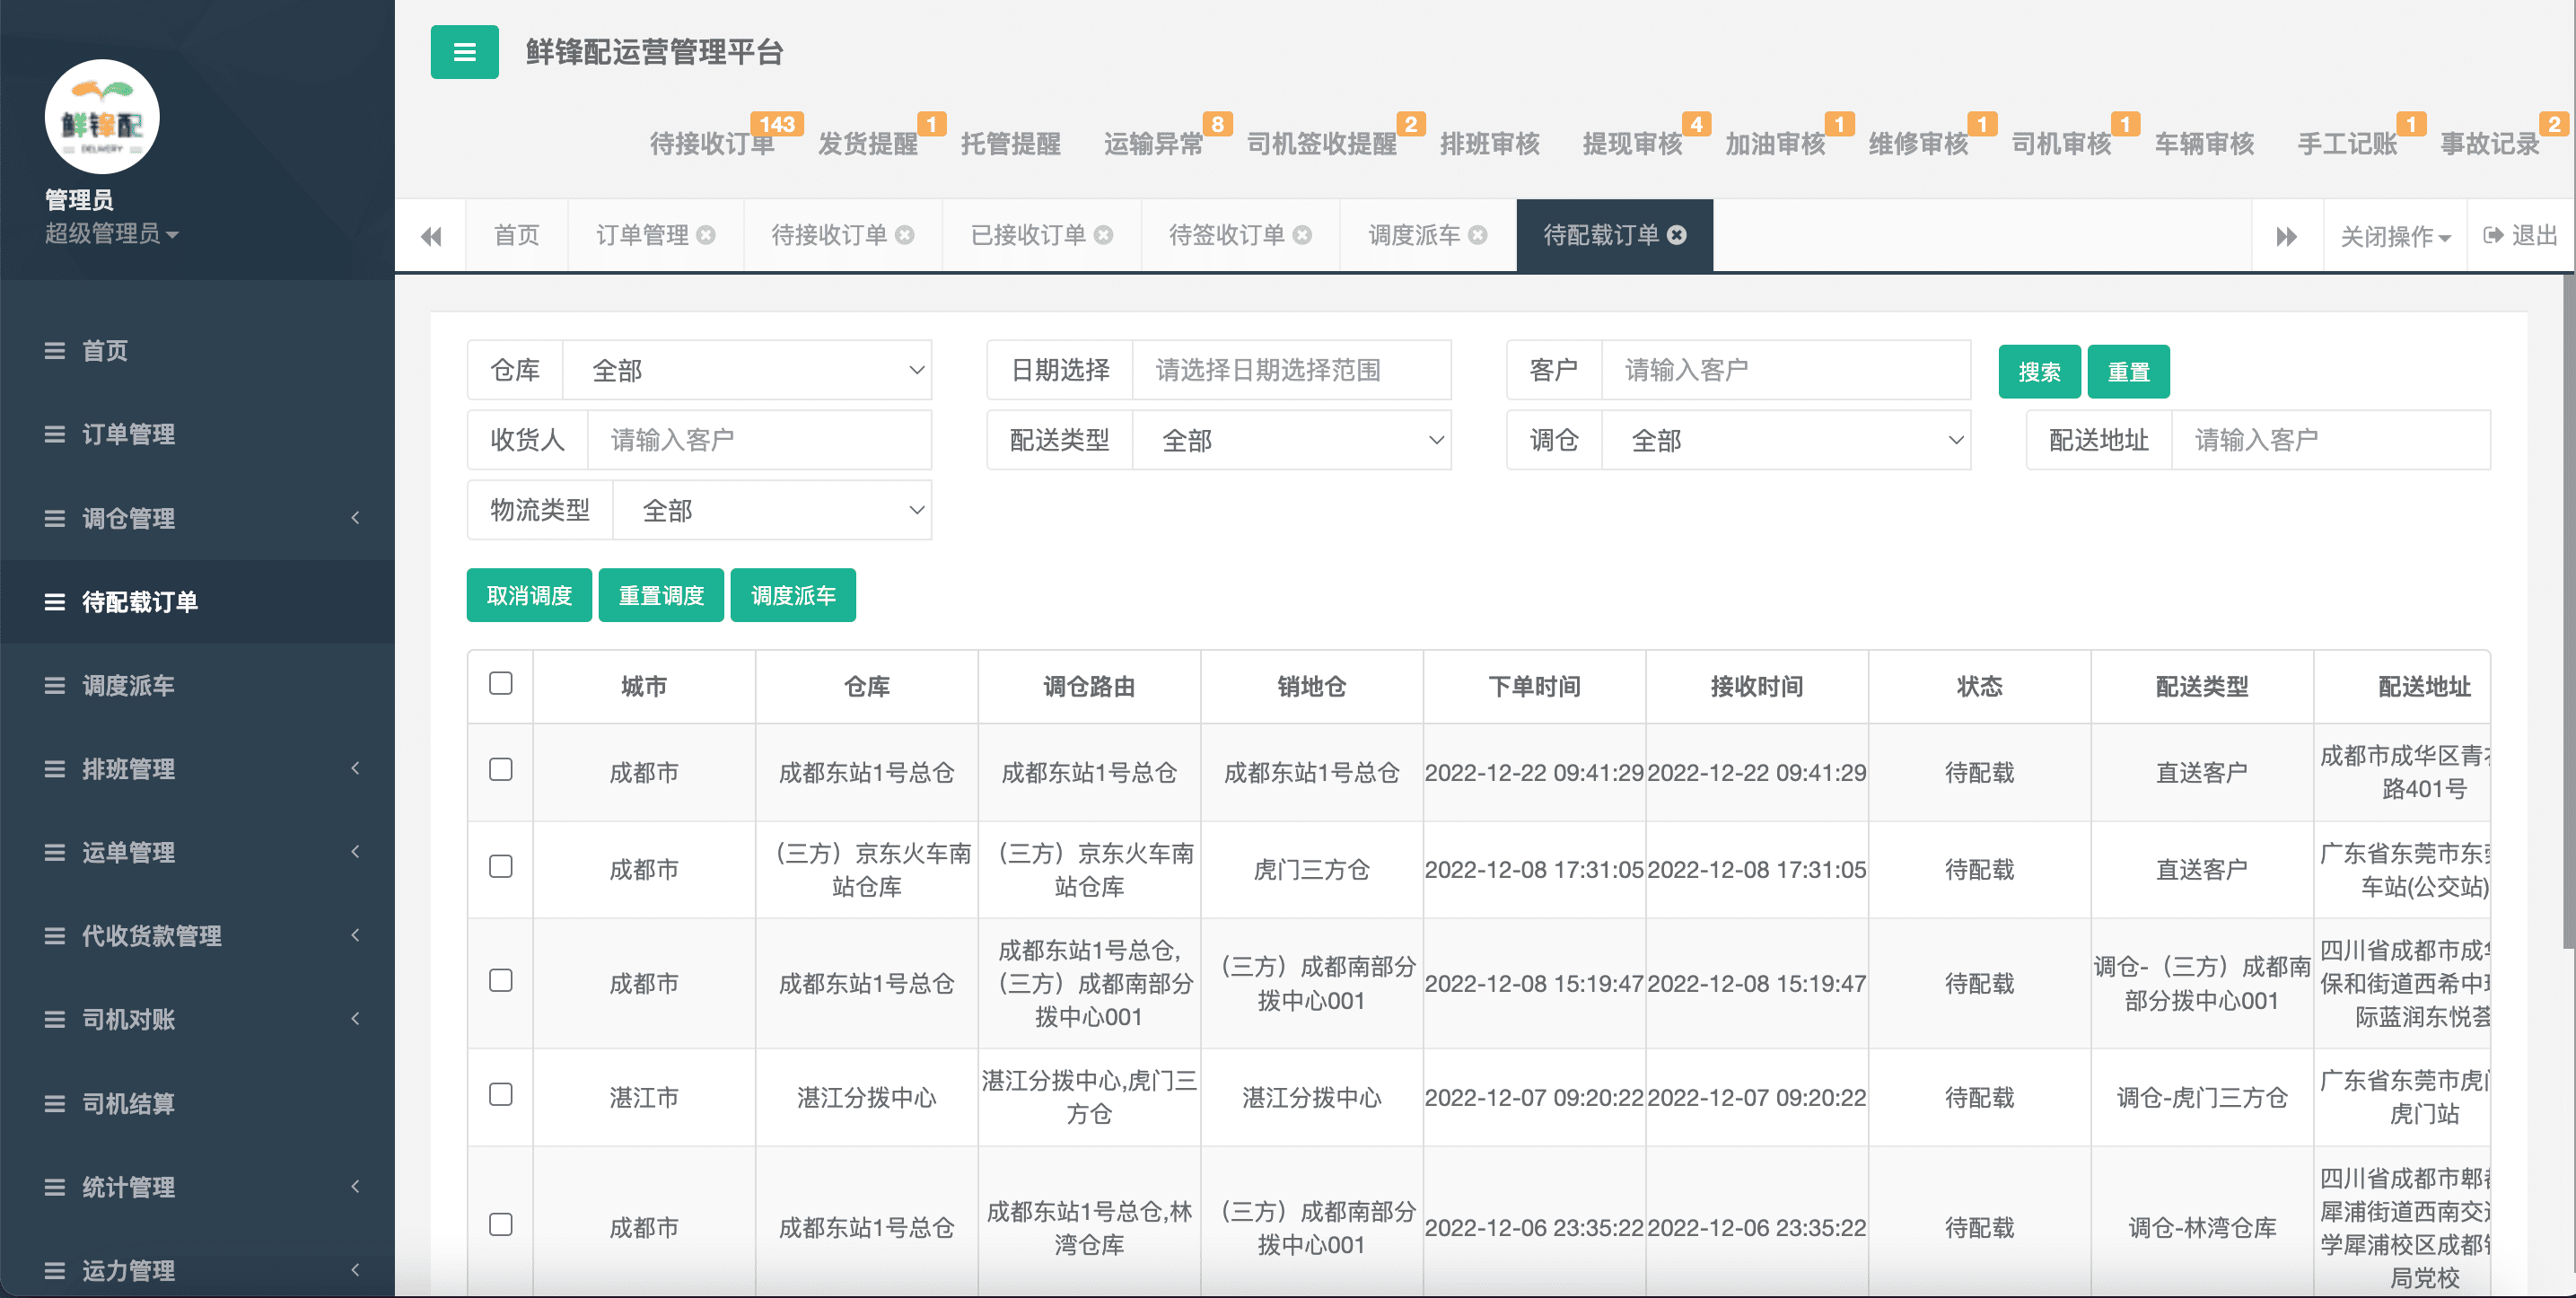Open 车辆审核 shortcut

tap(2205, 144)
